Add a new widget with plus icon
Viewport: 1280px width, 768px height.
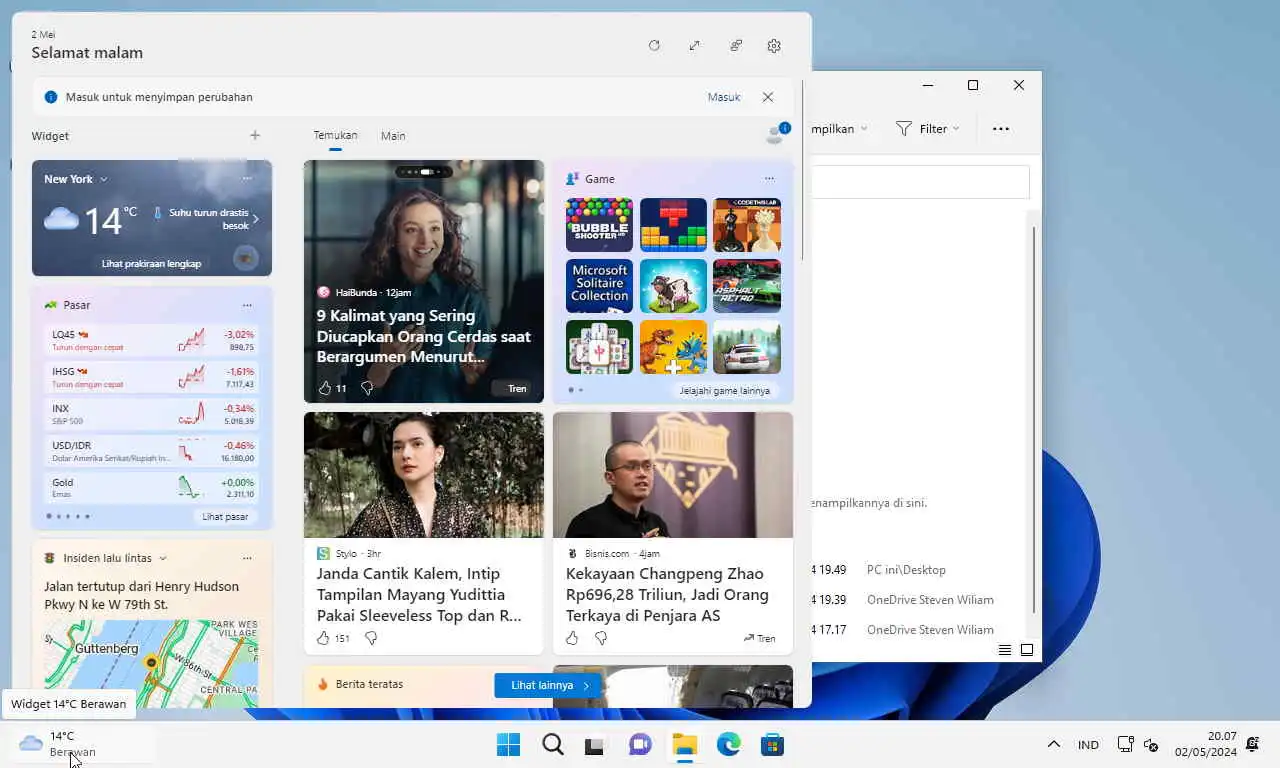click(255, 135)
